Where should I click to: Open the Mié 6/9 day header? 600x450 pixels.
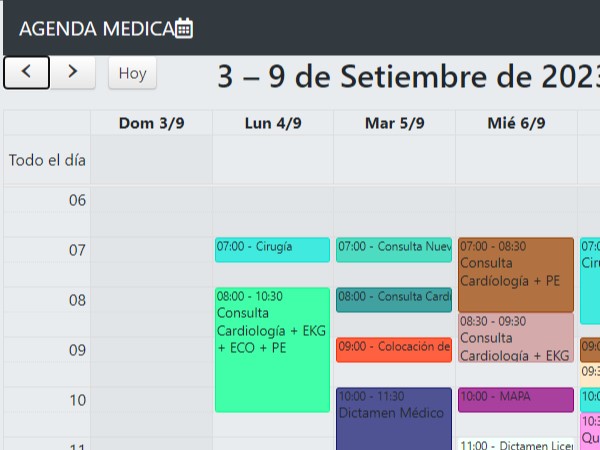516,123
